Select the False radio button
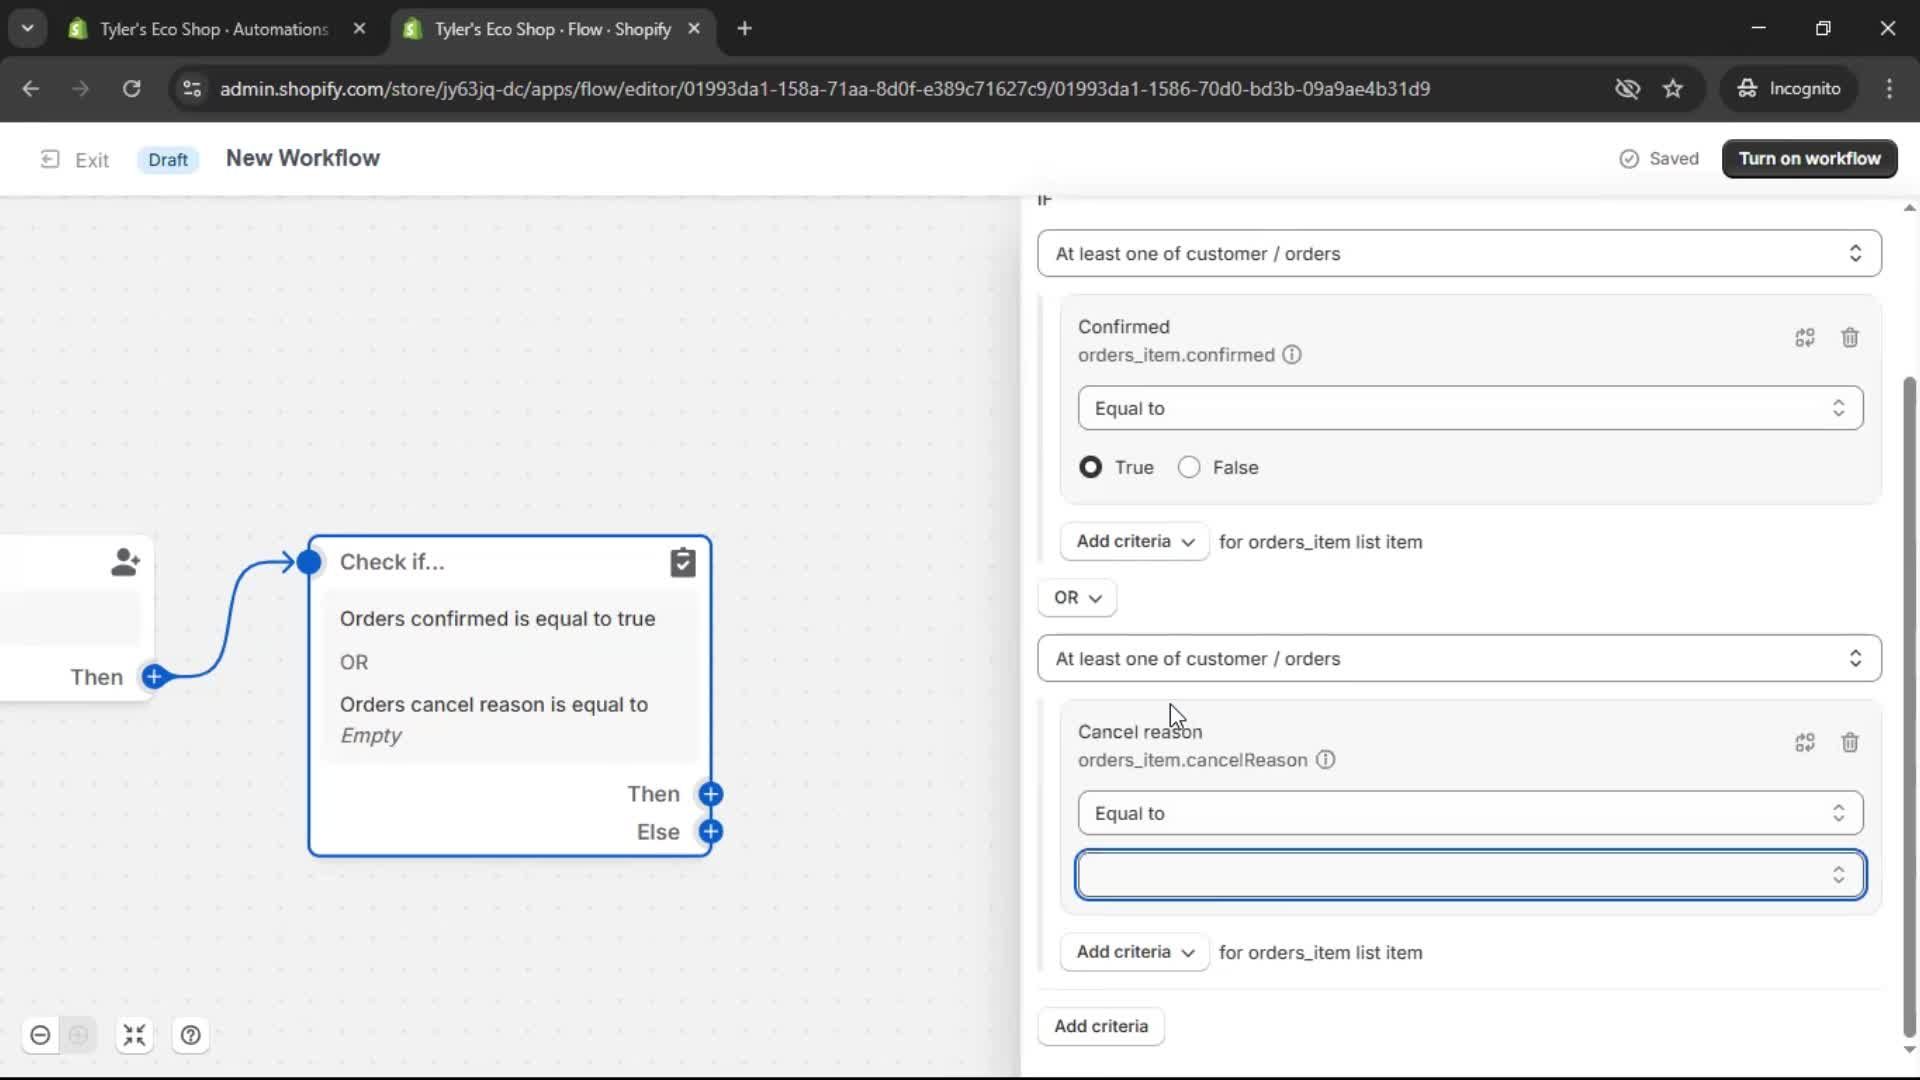Viewport: 1920px width, 1080px height. click(x=1189, y=467)
